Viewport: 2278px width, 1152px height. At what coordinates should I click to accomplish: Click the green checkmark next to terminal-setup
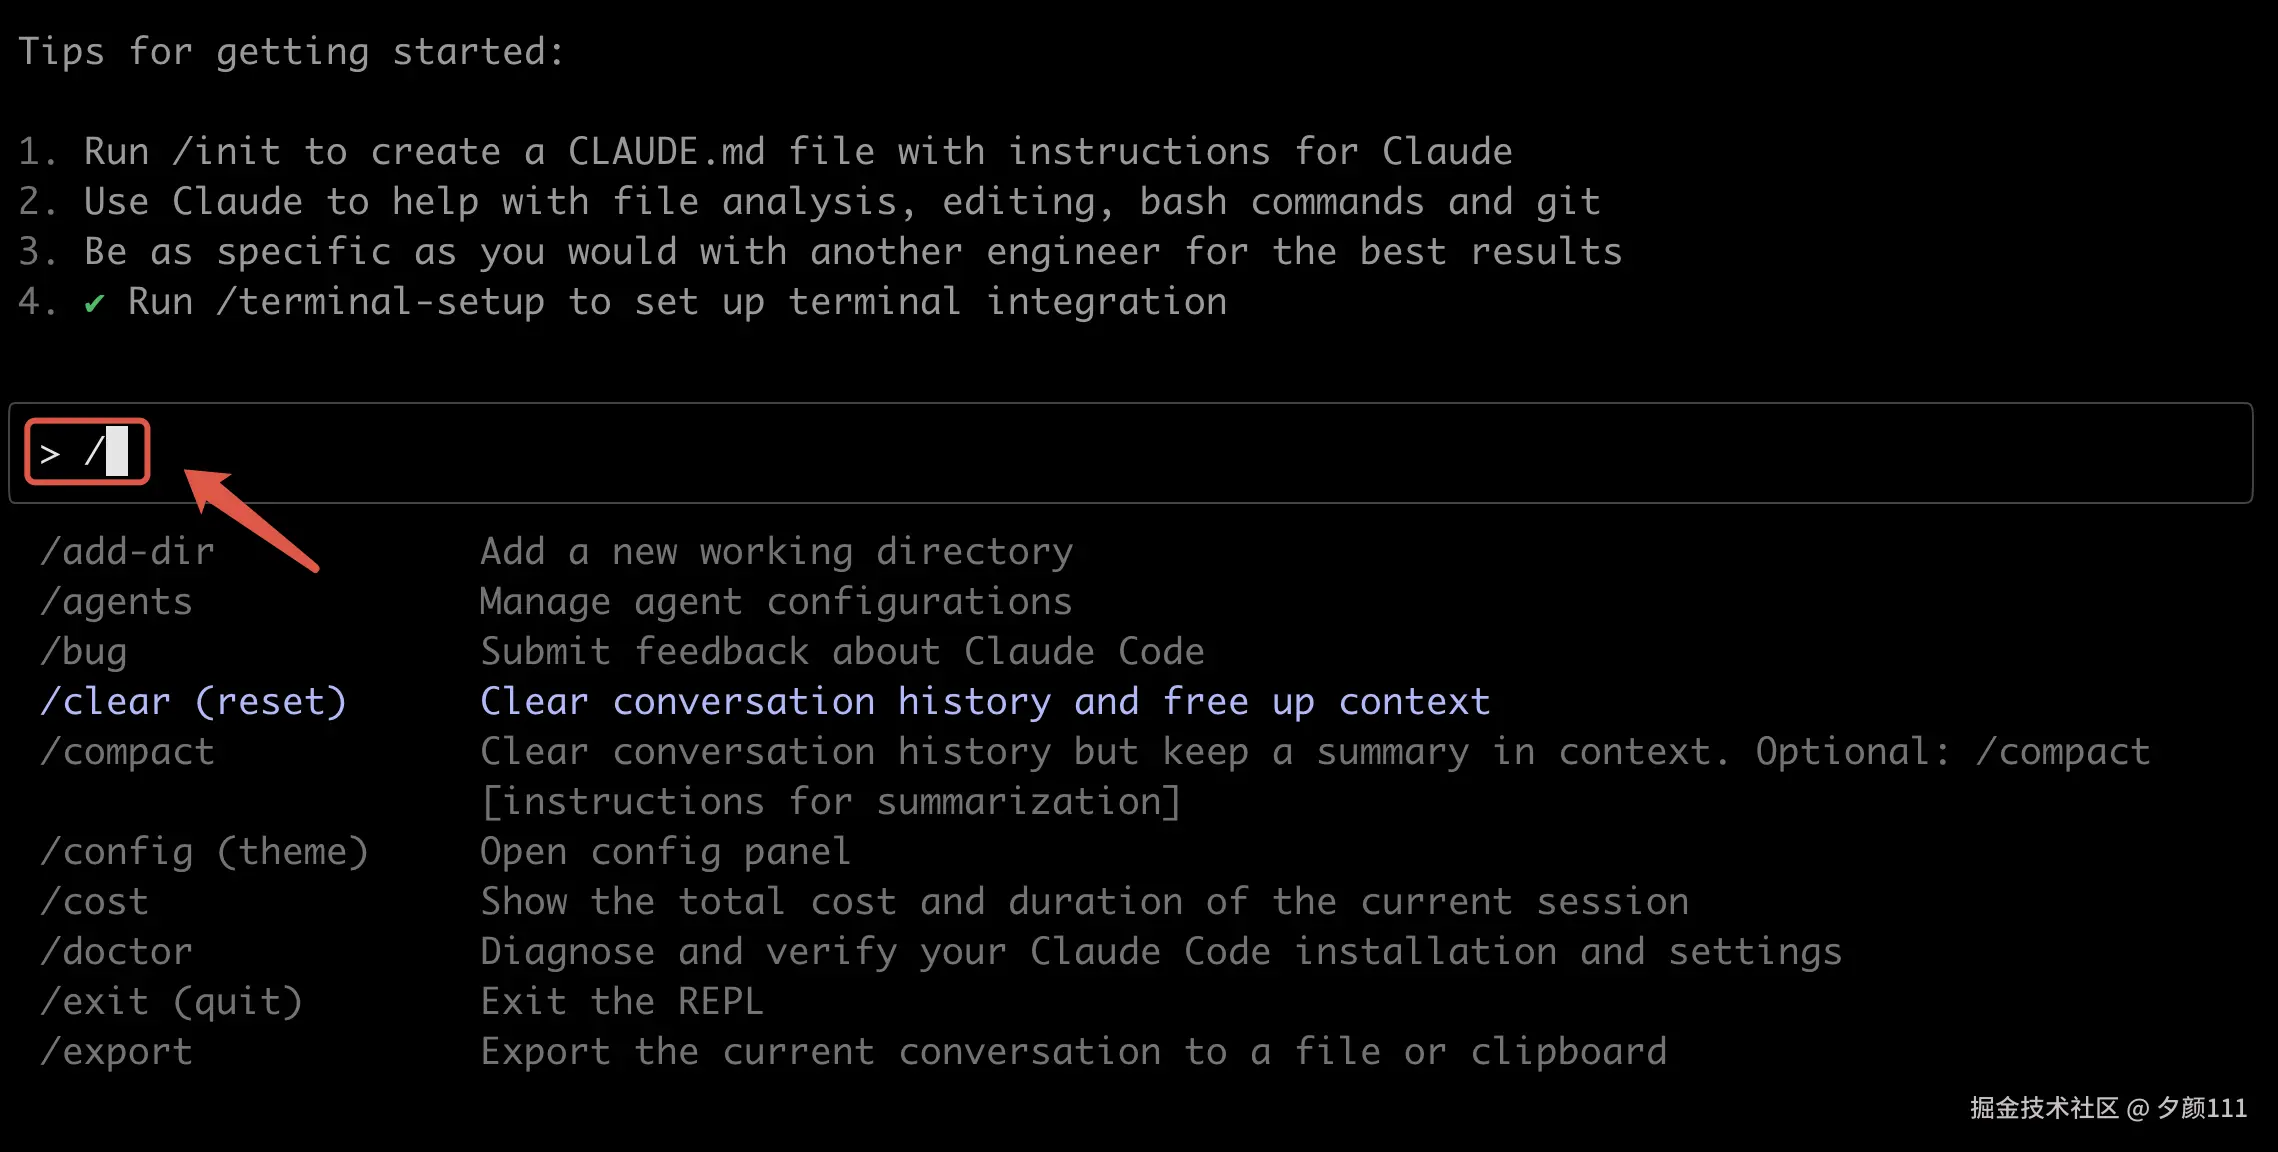point(94,303)
